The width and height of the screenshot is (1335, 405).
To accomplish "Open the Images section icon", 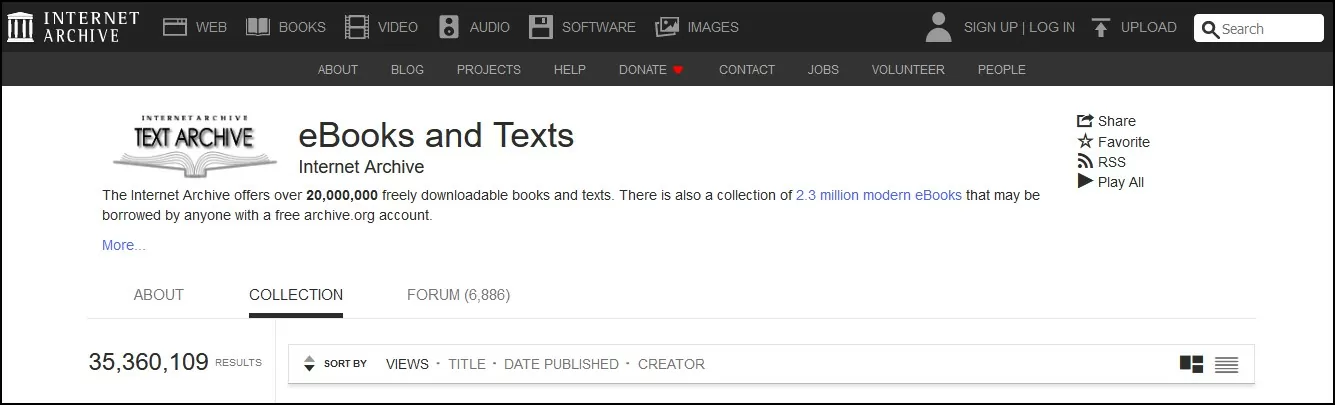I will click(667, 27).
